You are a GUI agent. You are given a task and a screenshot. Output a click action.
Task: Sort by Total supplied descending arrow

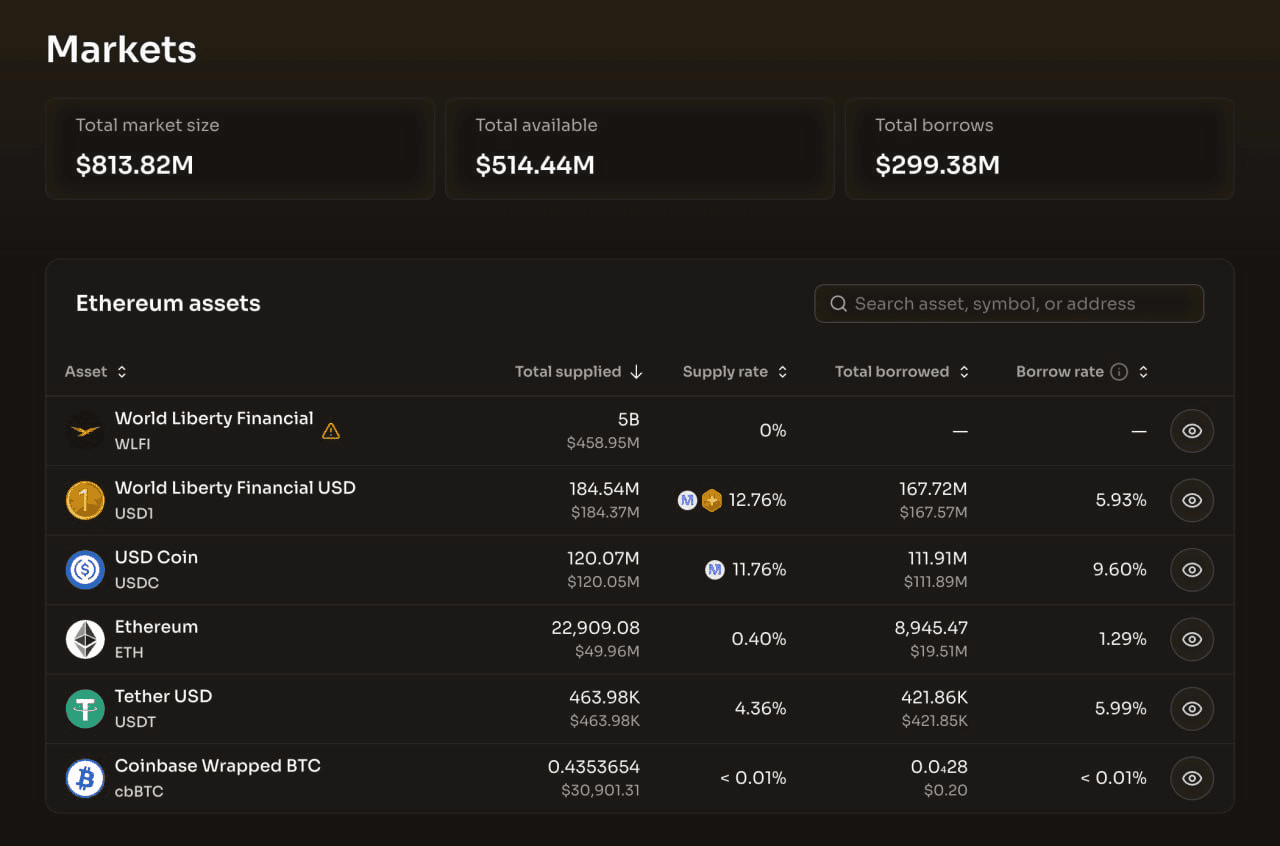click(x=636, y=372)
